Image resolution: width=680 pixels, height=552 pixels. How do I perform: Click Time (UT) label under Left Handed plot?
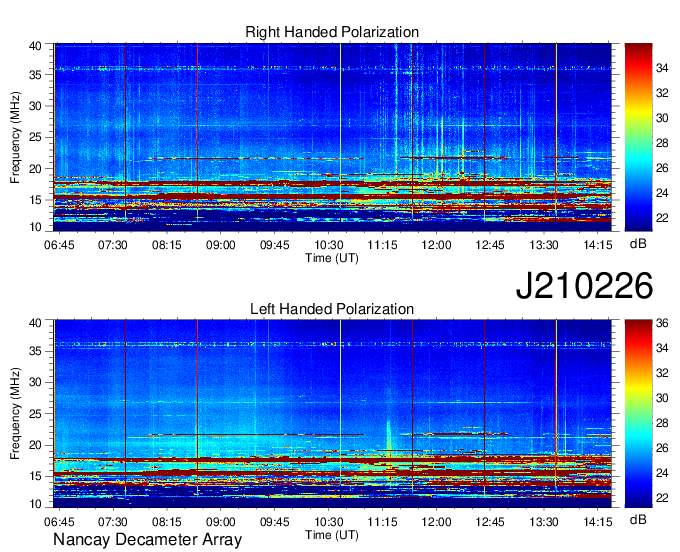[332, 535]
